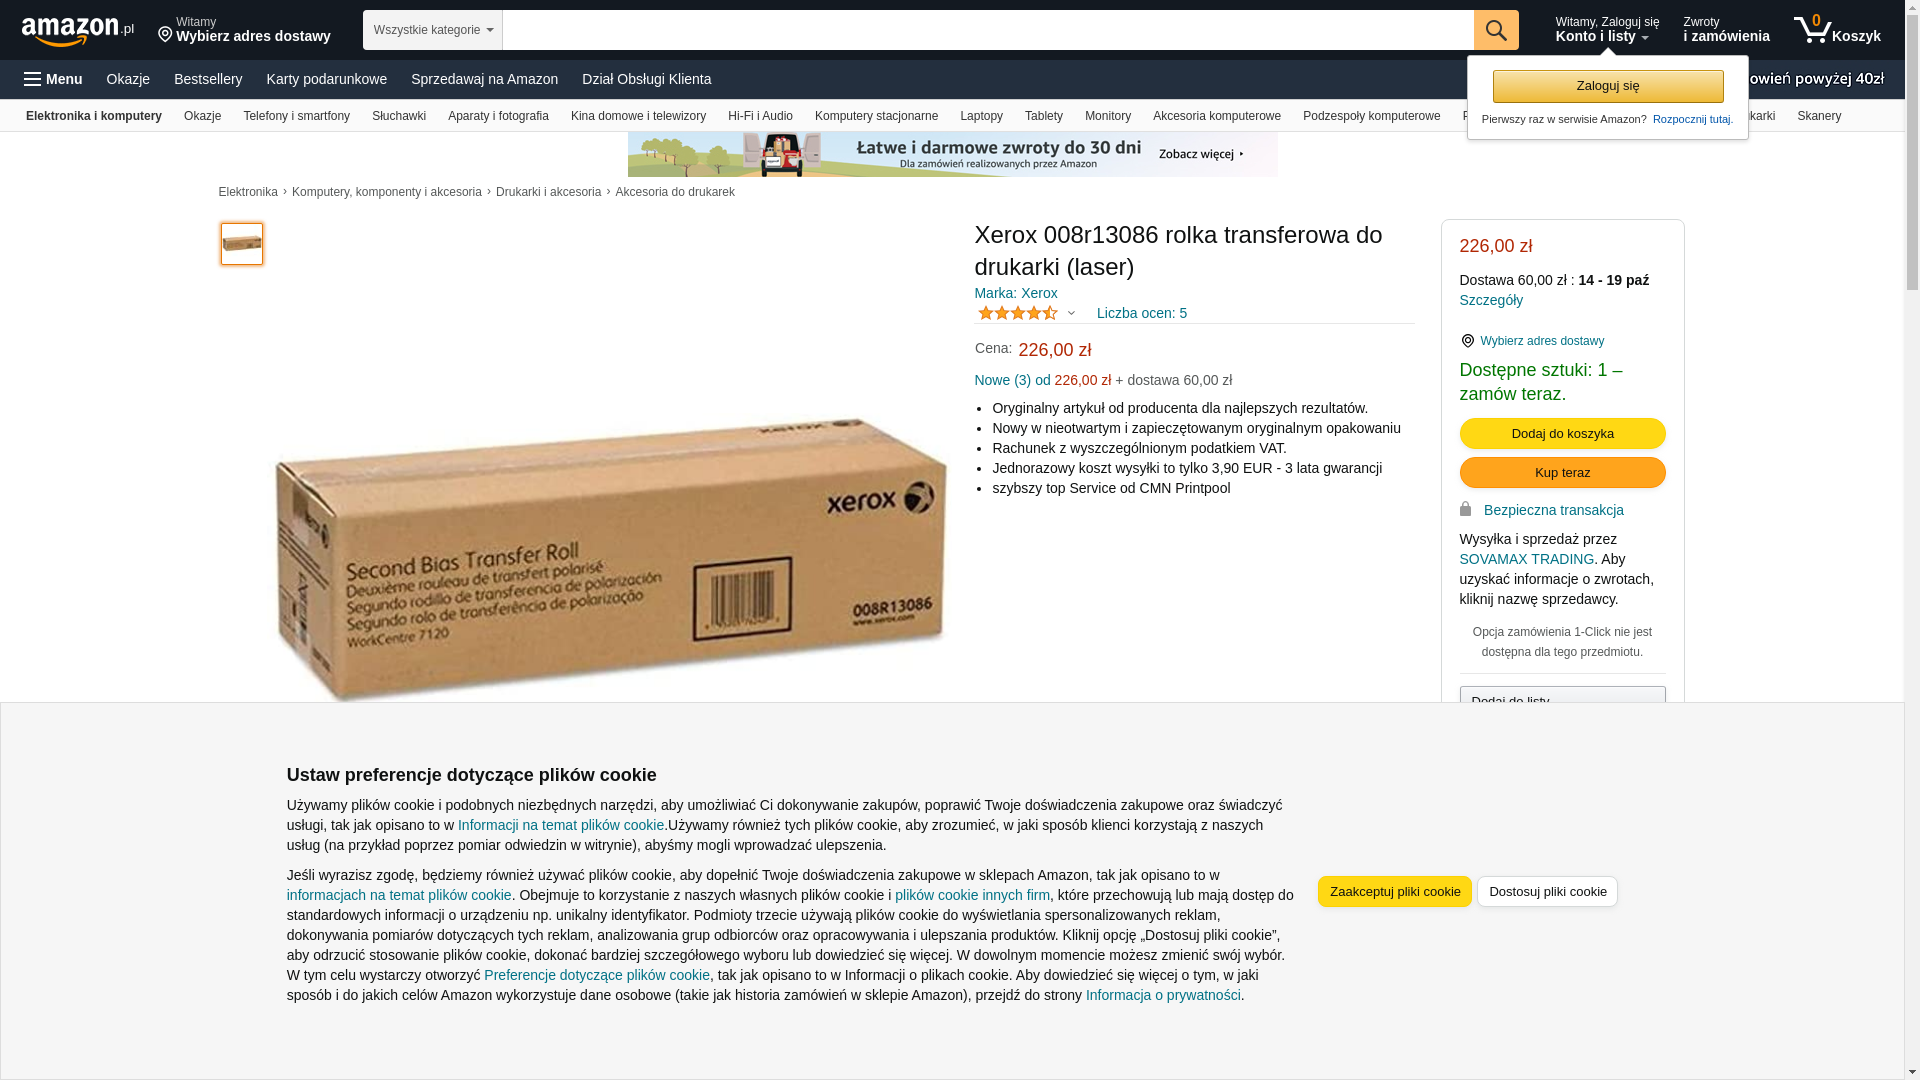Click the pin icon beside Wybierz adres dostawy
This screenshot has height=1080, width=1920.
pos(1467,341)
